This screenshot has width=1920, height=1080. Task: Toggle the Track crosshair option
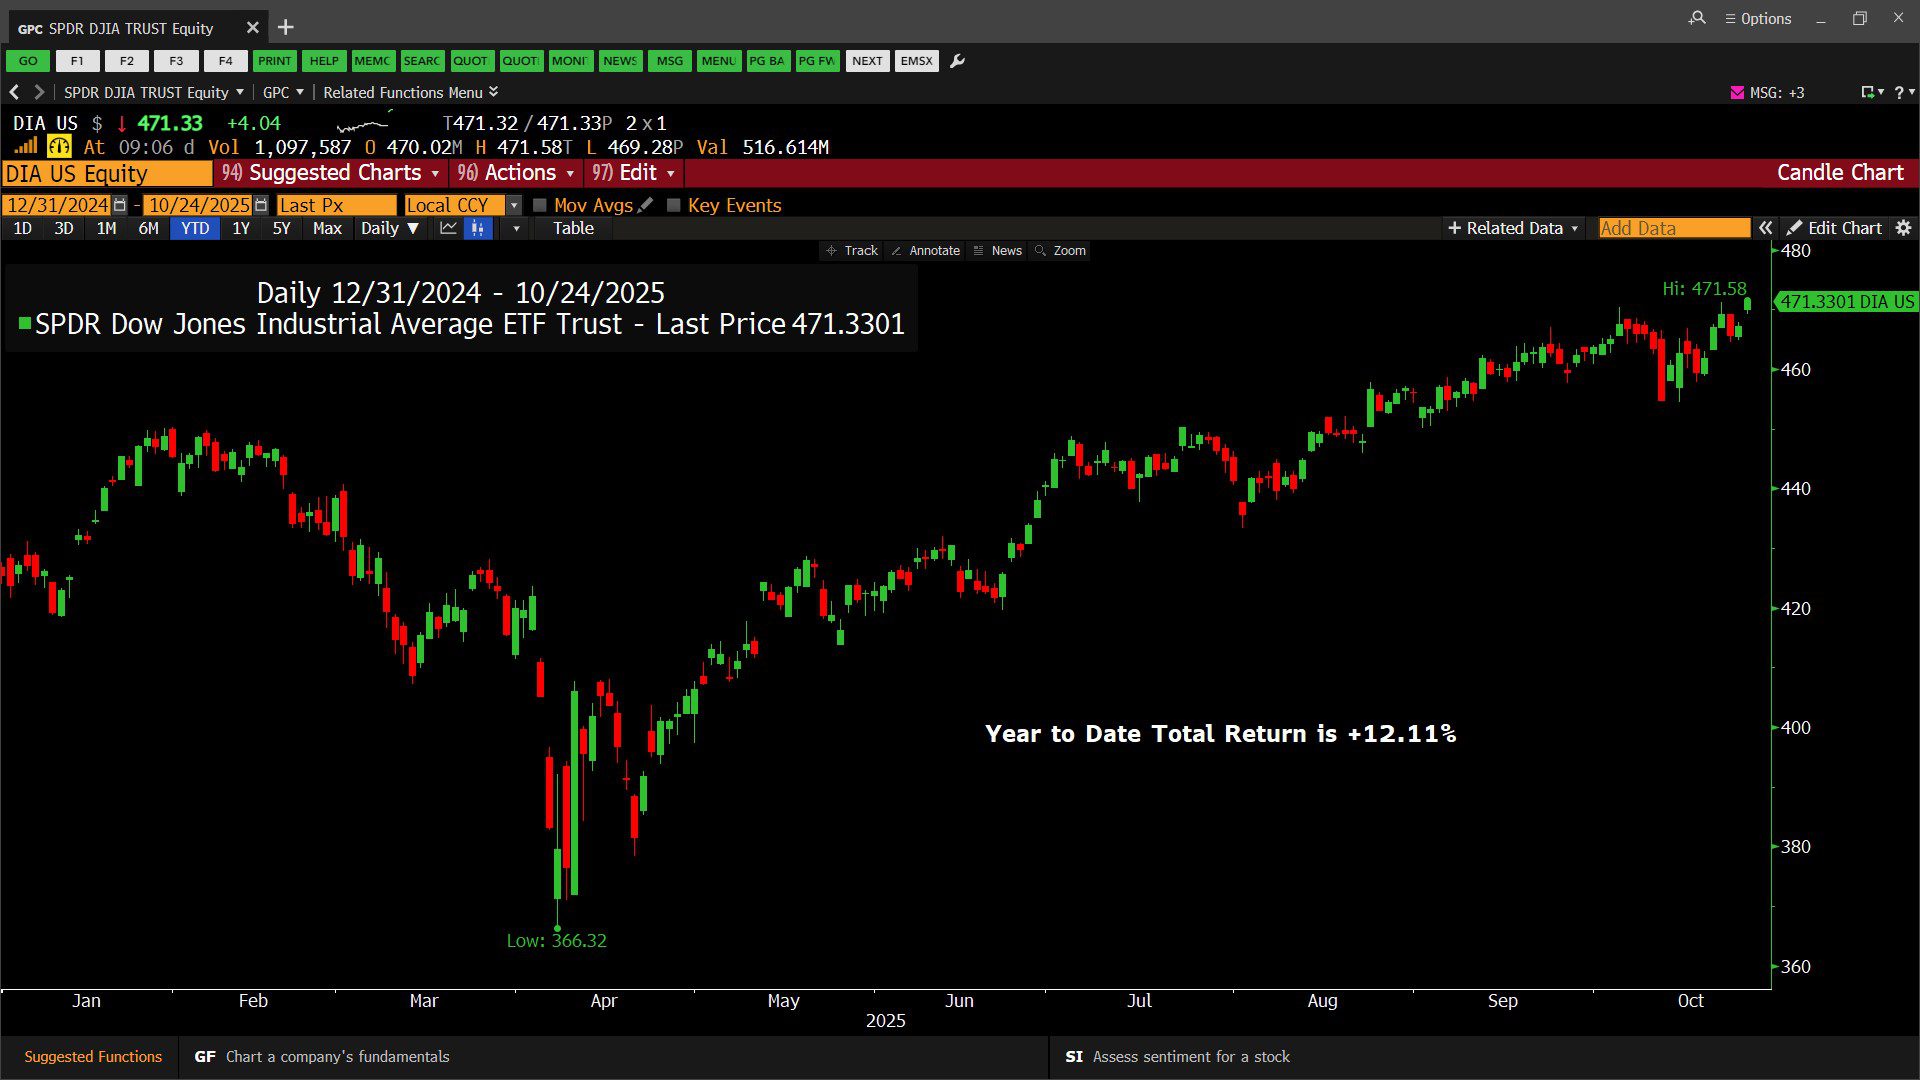[x=852, y=251]
